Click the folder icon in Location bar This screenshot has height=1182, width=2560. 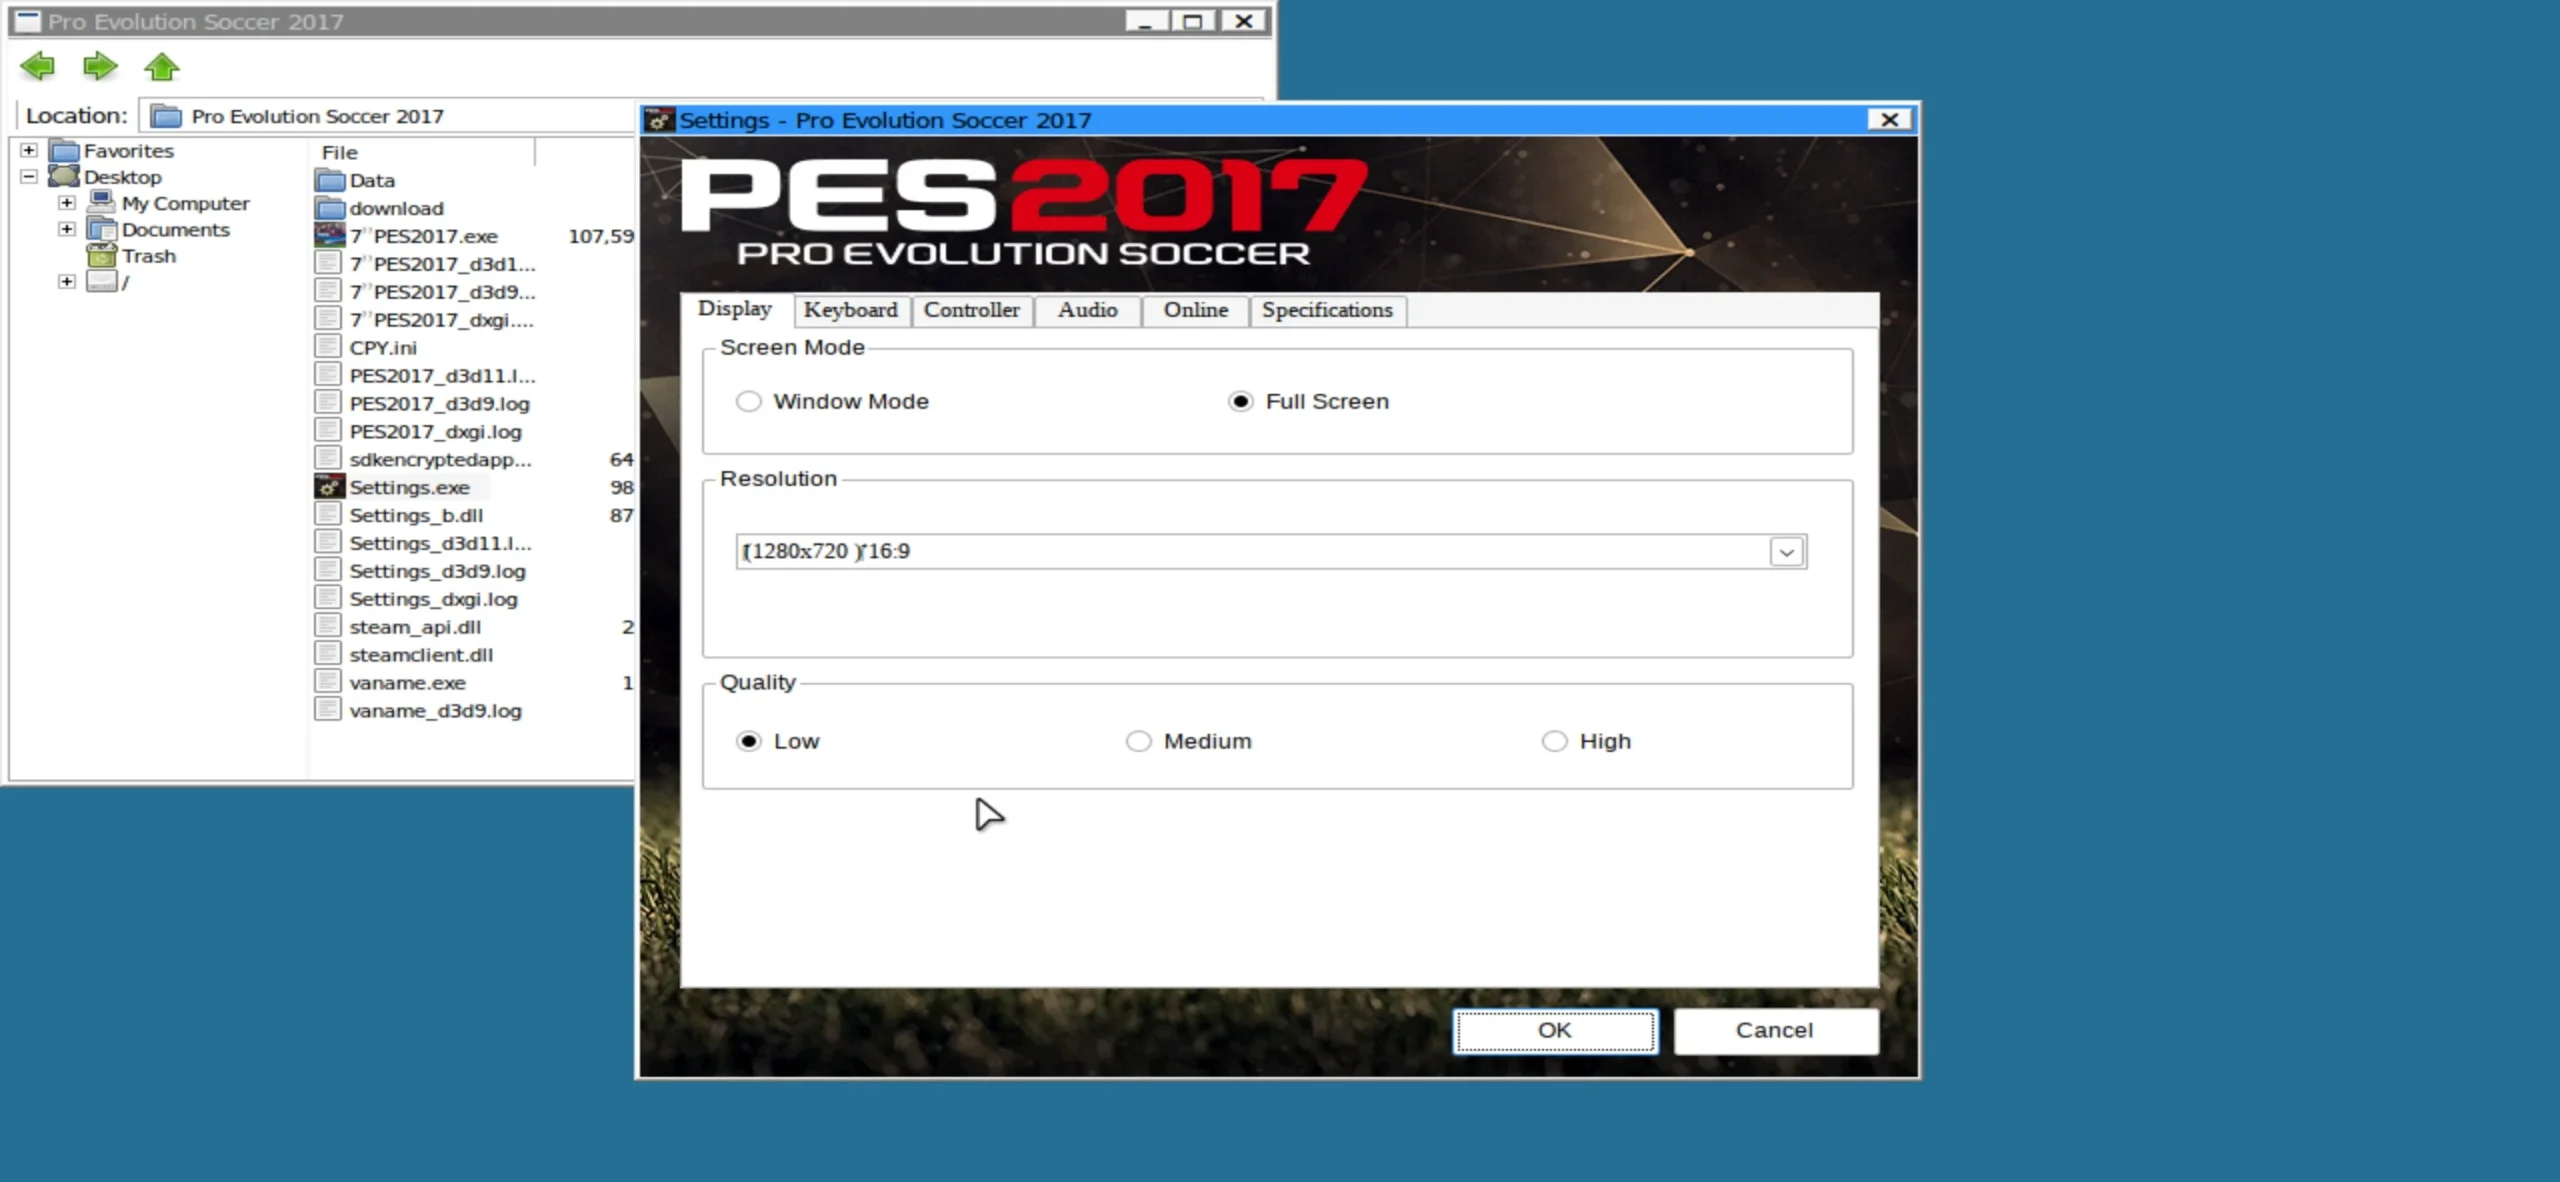(166, 116)
